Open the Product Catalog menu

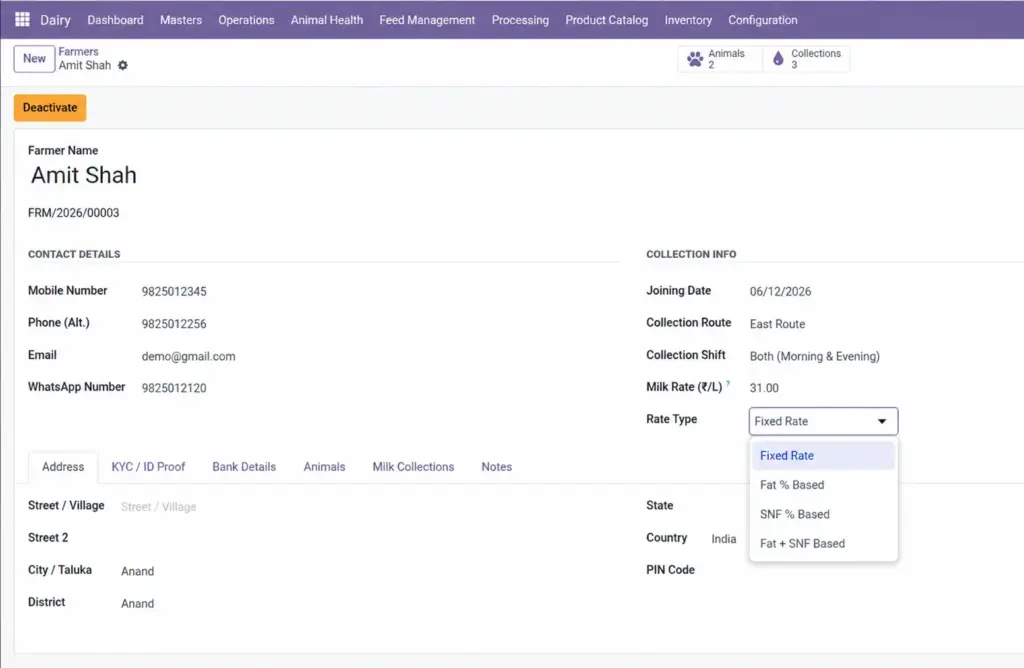pos(607,20)
